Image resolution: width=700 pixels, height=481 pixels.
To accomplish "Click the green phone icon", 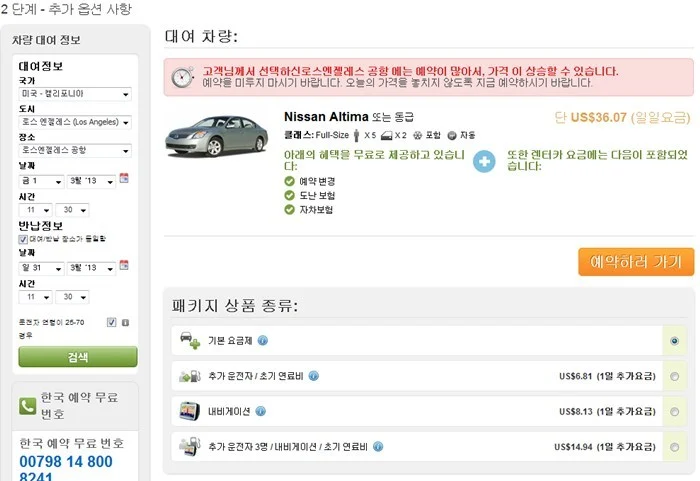I will tap(27, 406).
